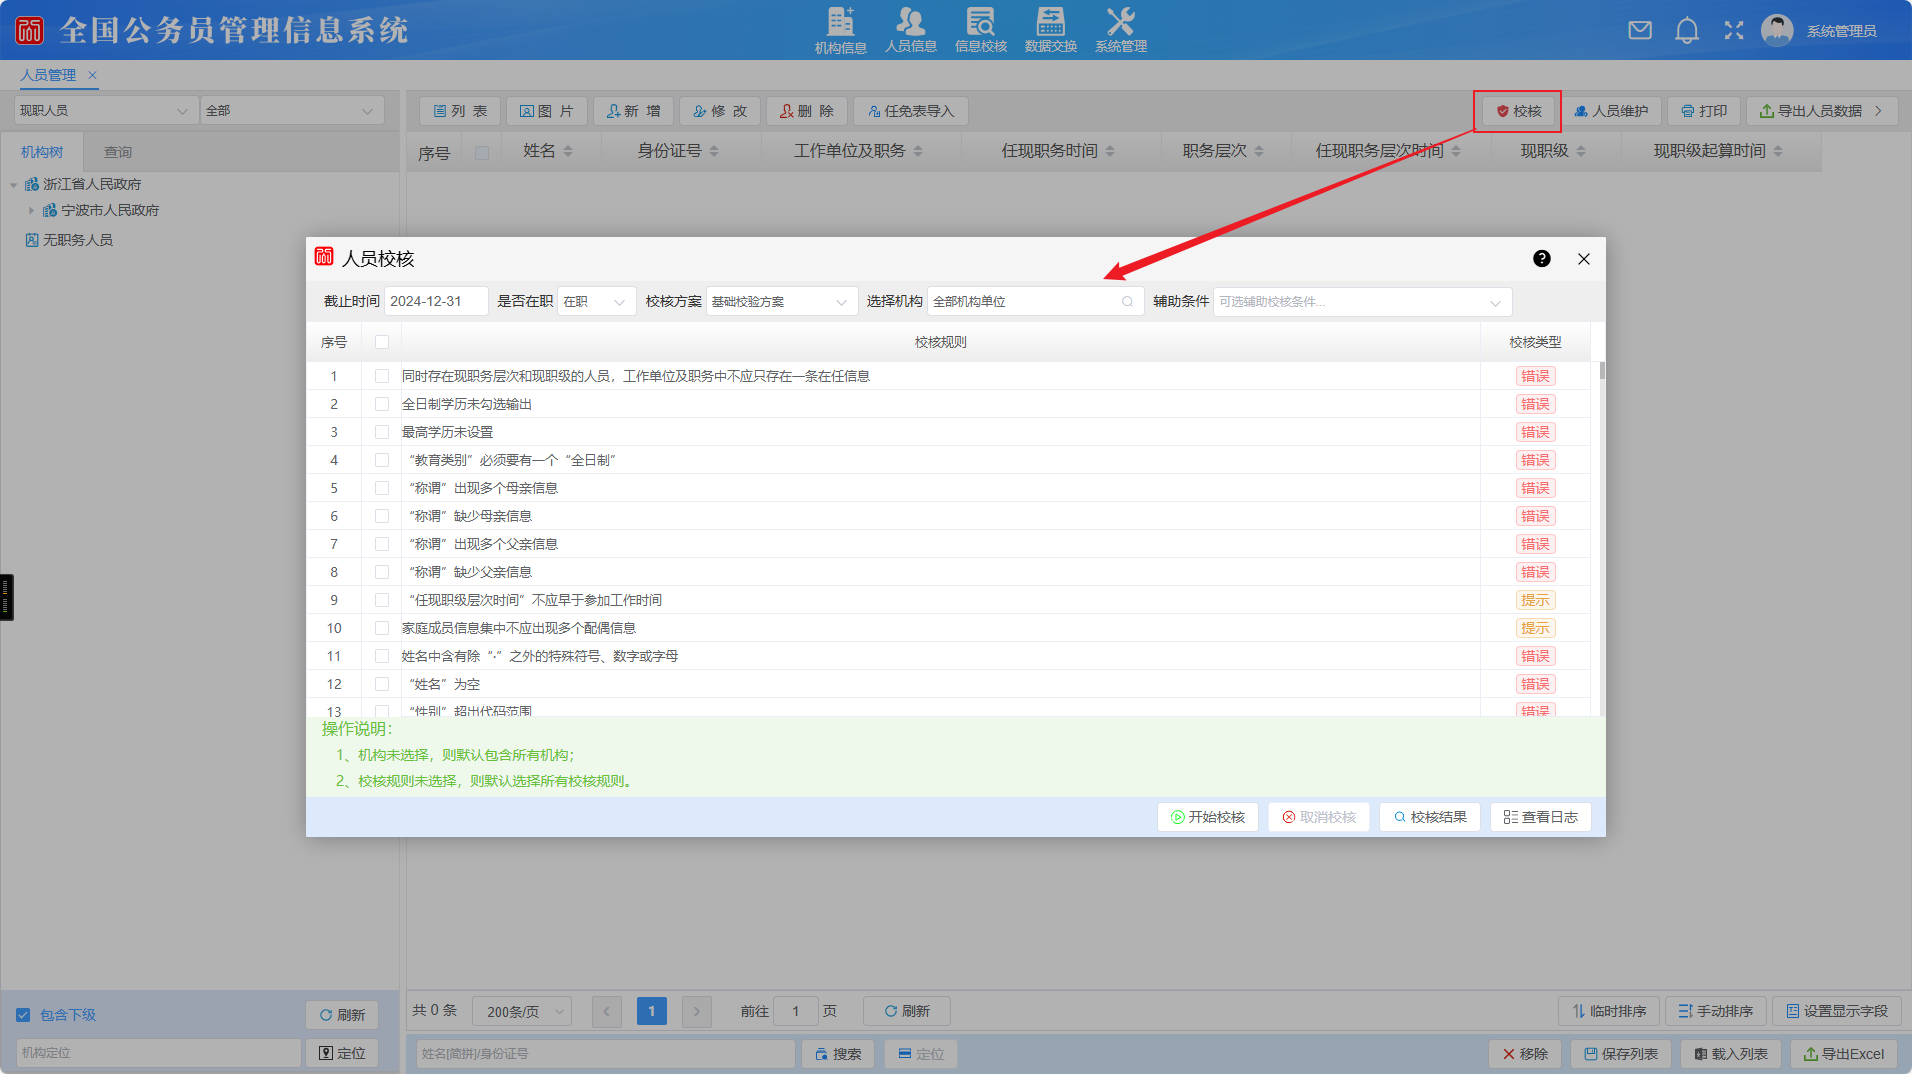Image resolution: width=1912 pixels, height=1074 pixels.
Task: Click the rules list vertical scrollbar
Action: click(x=1602, y=500)
